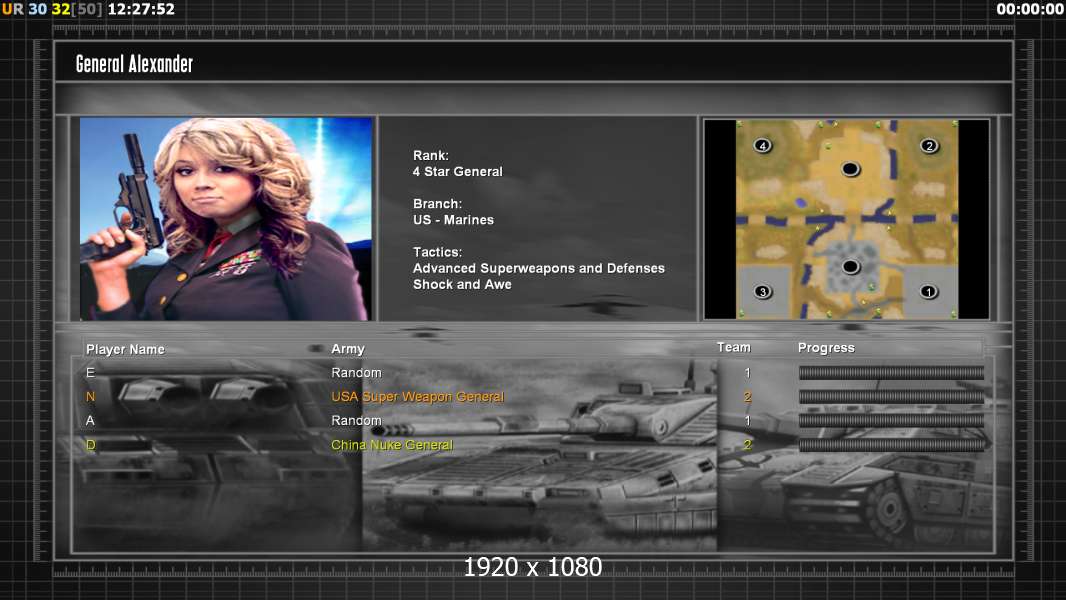Click player A's loading progress bar

pyautogui.click(x=891, y=421)
